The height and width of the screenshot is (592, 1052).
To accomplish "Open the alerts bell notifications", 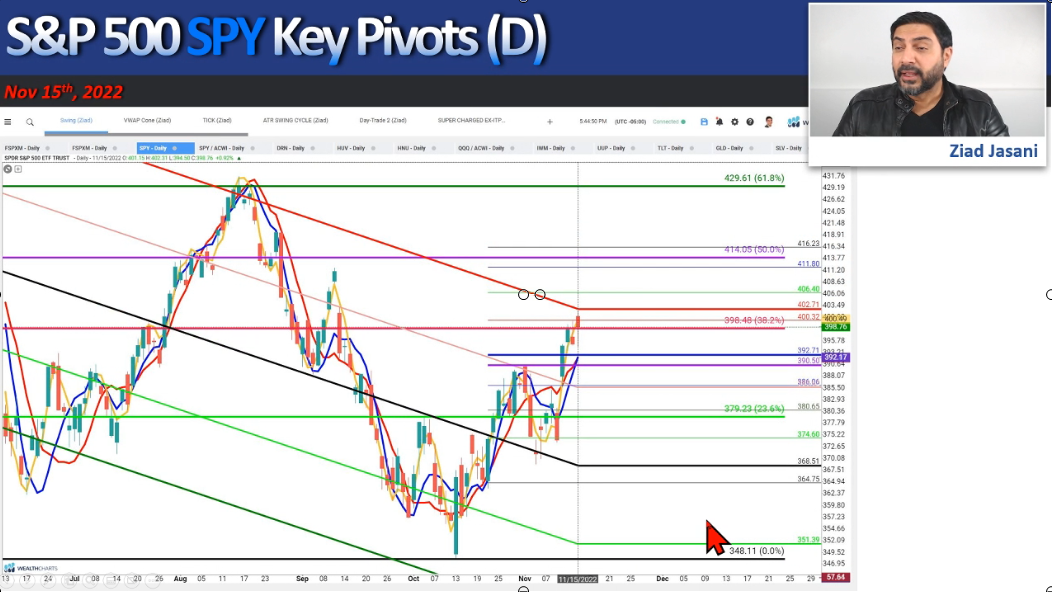I will [x=719, y=121].
